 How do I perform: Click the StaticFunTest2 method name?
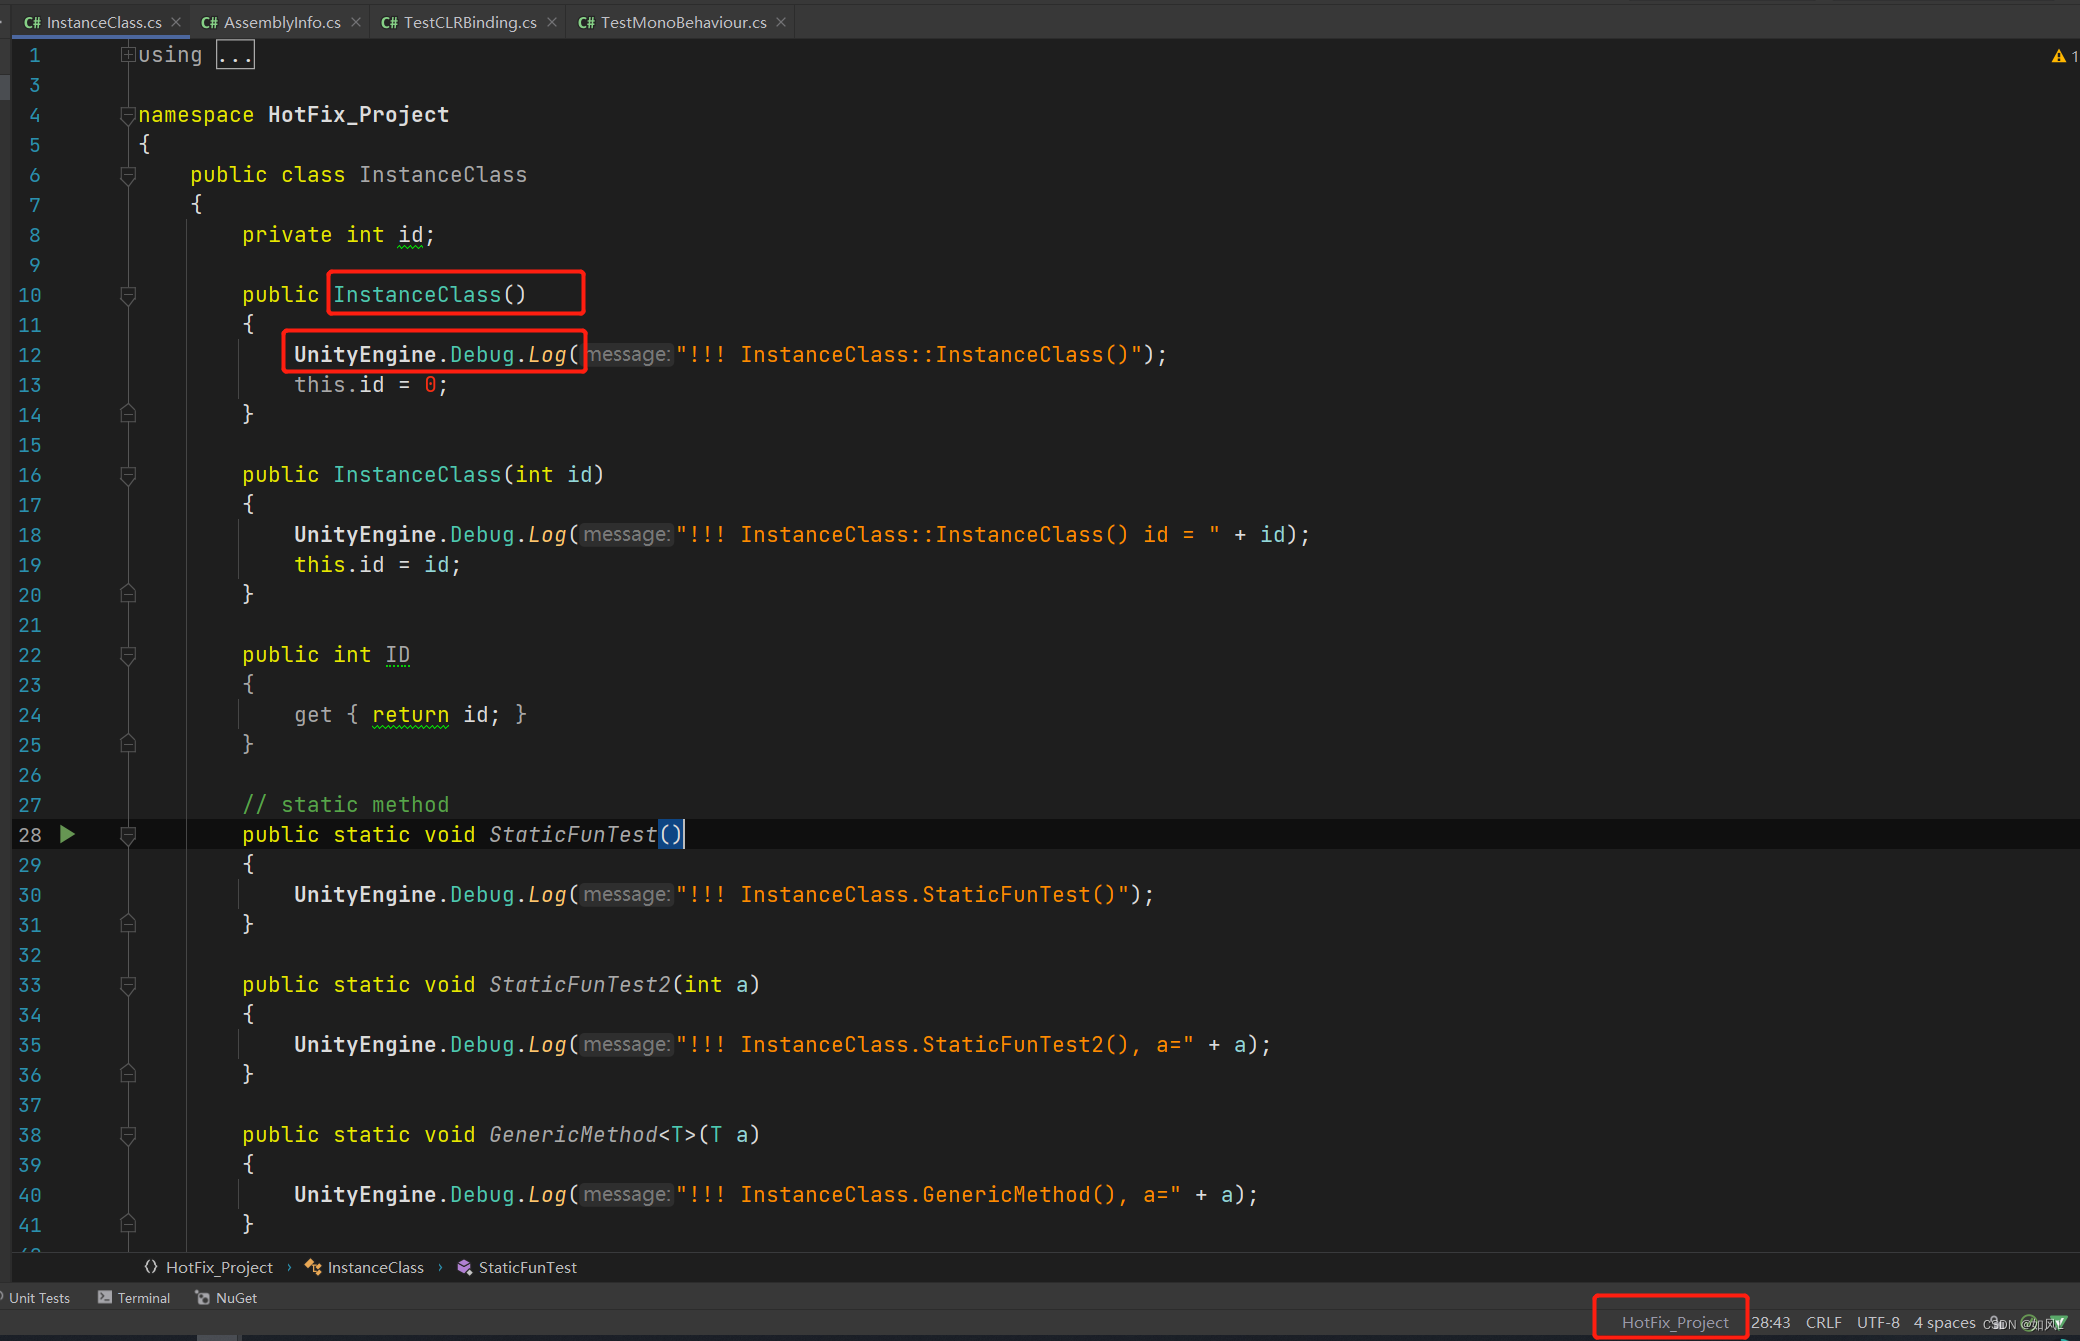click(x=580, y=985)
